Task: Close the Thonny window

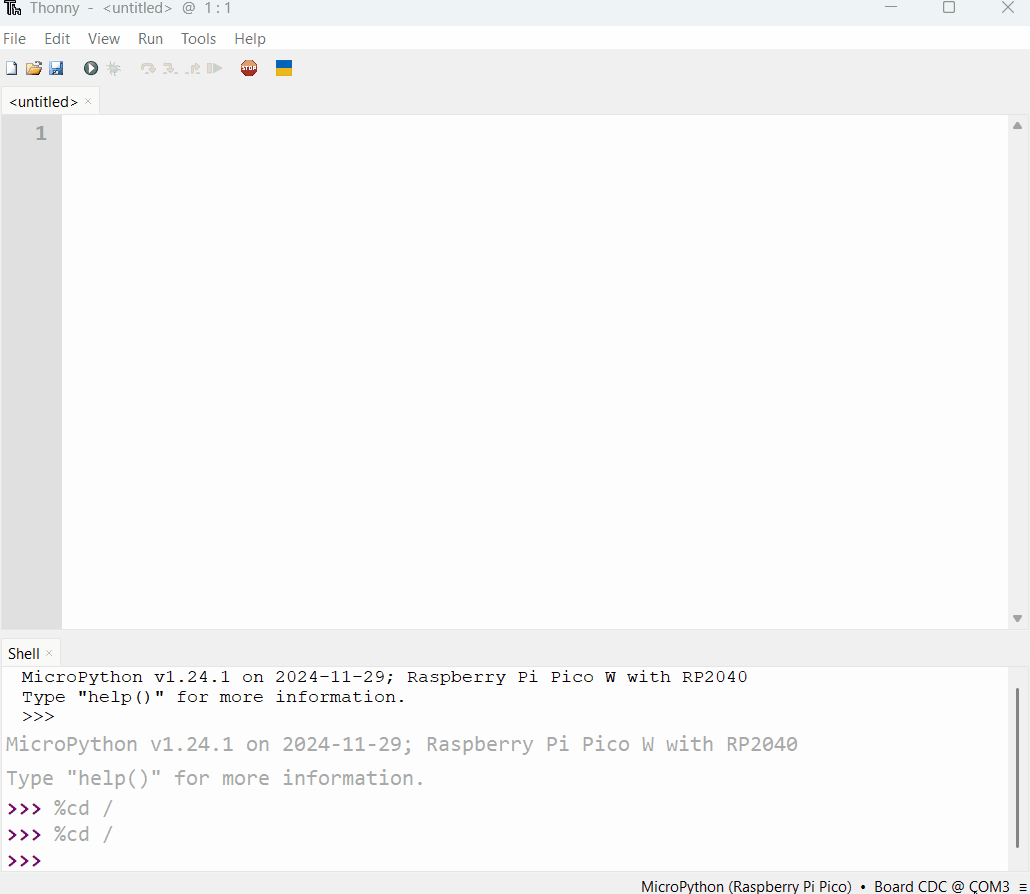Action: pos(1008,7)
